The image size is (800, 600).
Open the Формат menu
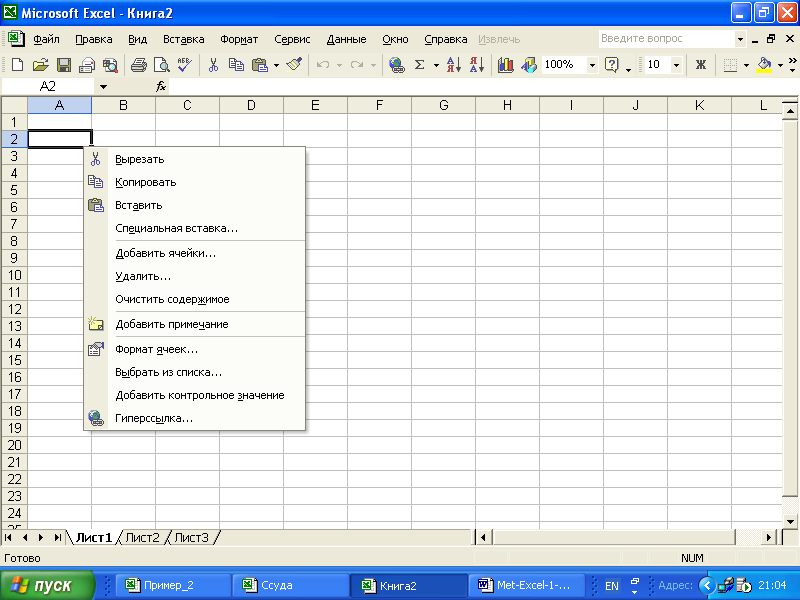click(x=239, y=39)
